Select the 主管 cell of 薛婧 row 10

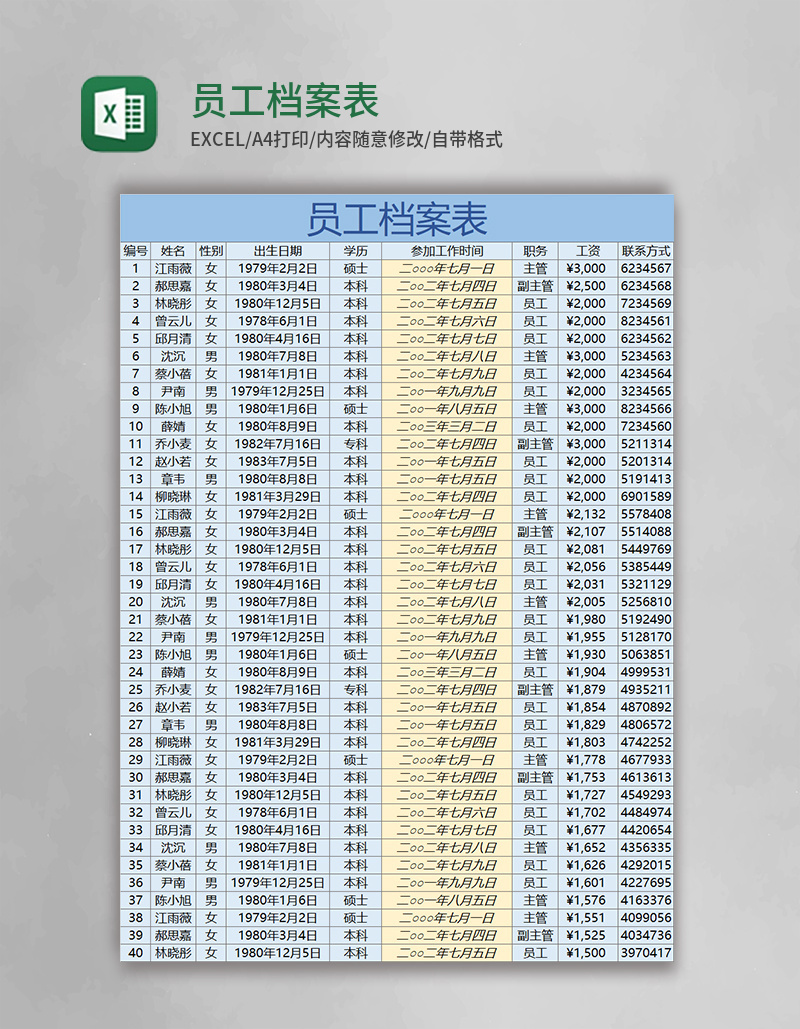pos(534,428)
